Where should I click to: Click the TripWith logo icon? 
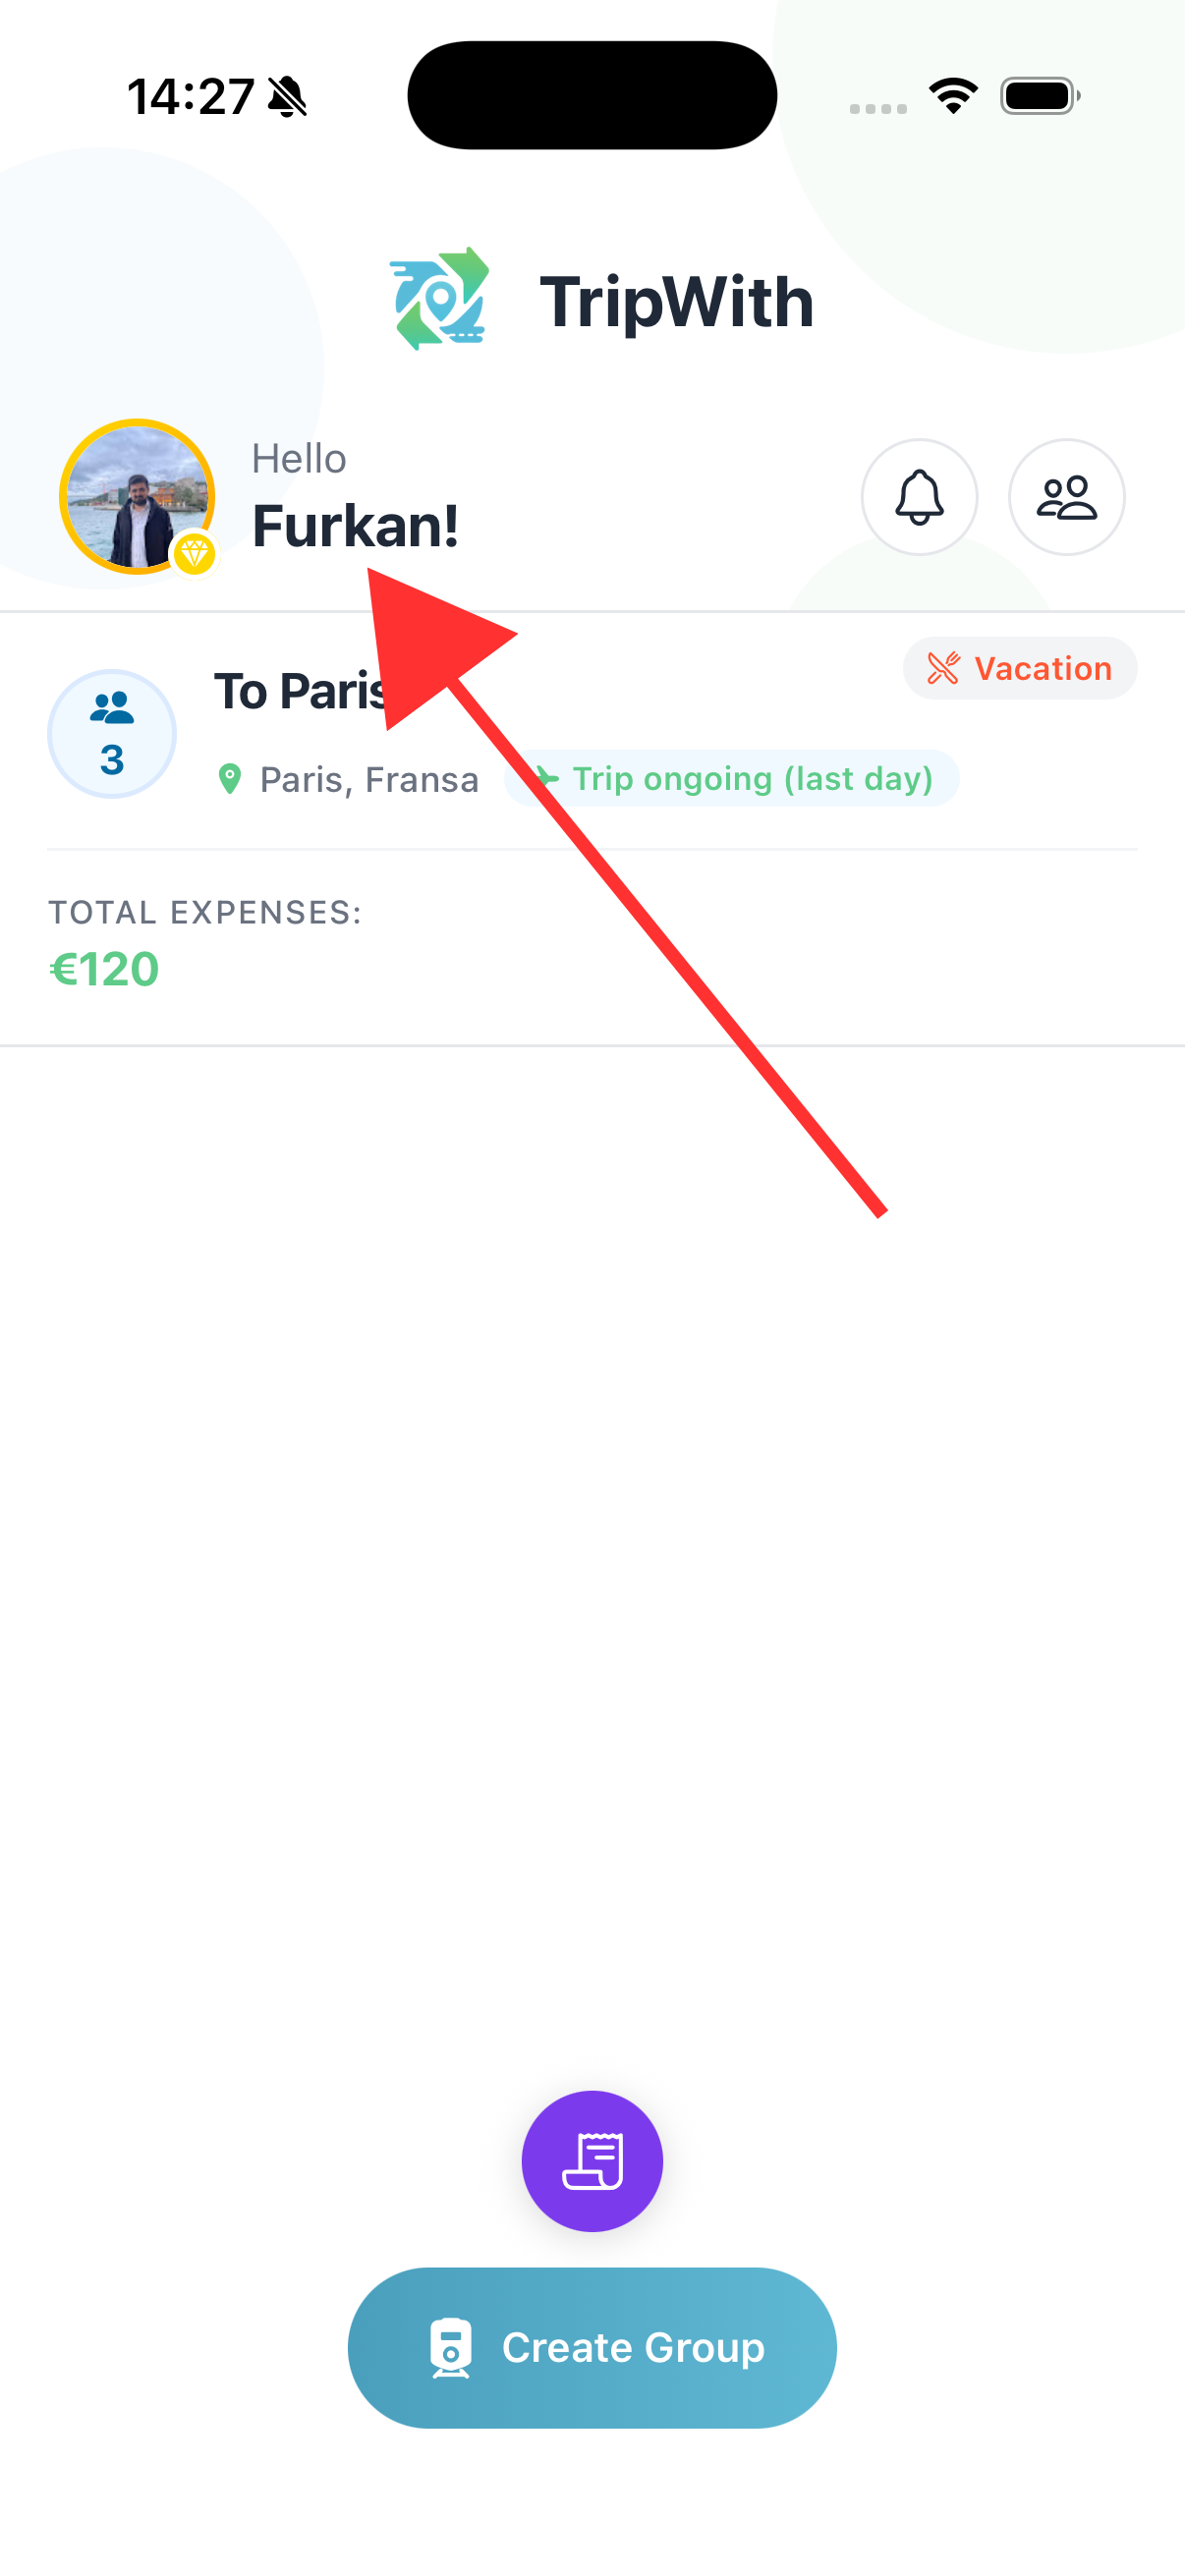click(x=441, y=299)
